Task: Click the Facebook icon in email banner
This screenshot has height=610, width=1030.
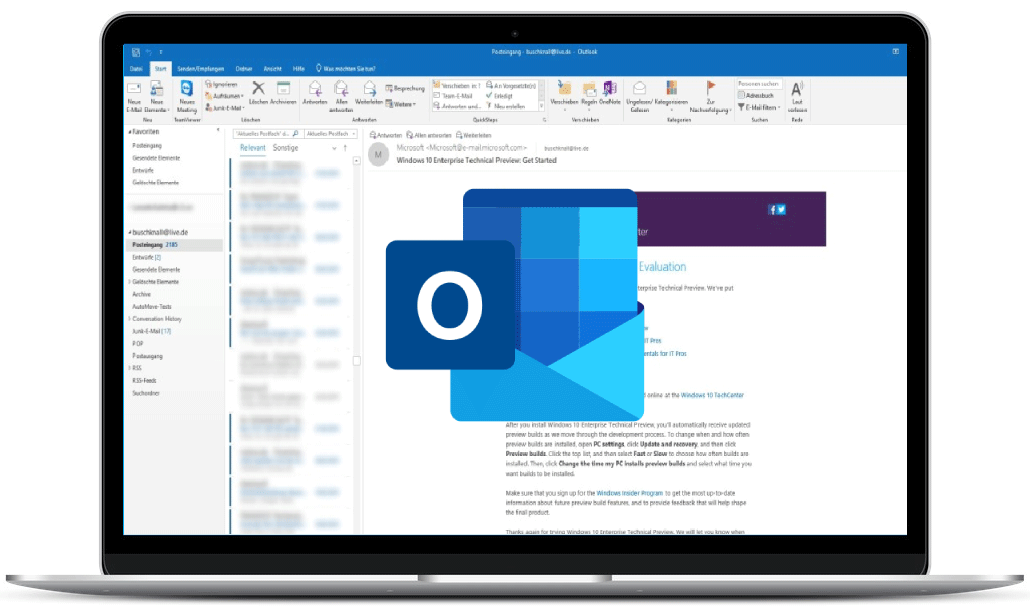Action: [772, 209]
